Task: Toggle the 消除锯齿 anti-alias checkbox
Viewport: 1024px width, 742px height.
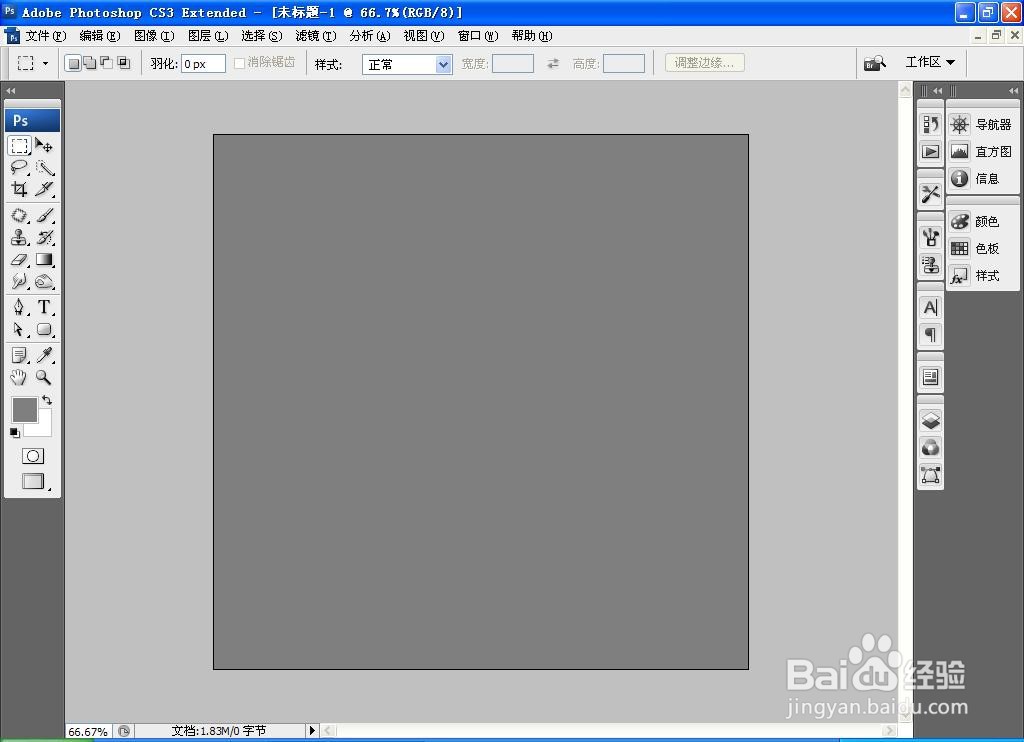Action: coord(239,63)
